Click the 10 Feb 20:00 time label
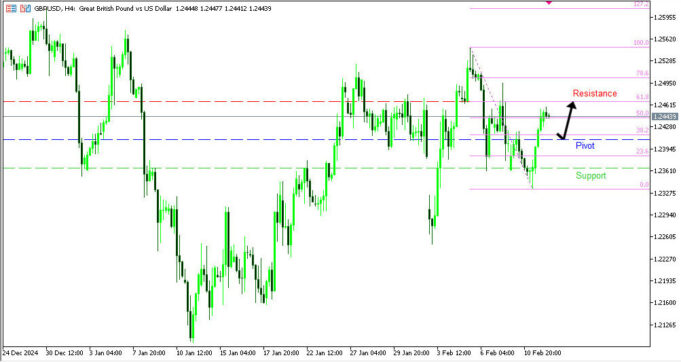The height and width of the screenshot is (362, 681). click(x=542, y=353)
